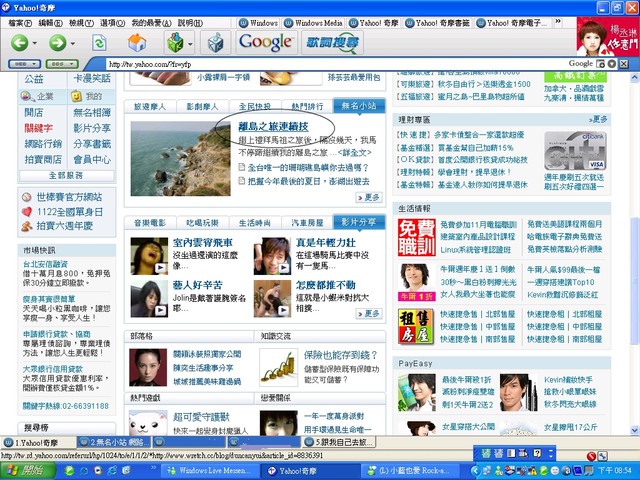Screen dimensions: 640x480
Task: Open the Google toolbar button
Action: click(266, 42)
